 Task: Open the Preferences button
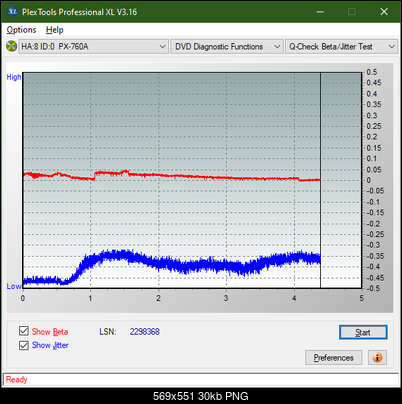click(x=333, y=358)
